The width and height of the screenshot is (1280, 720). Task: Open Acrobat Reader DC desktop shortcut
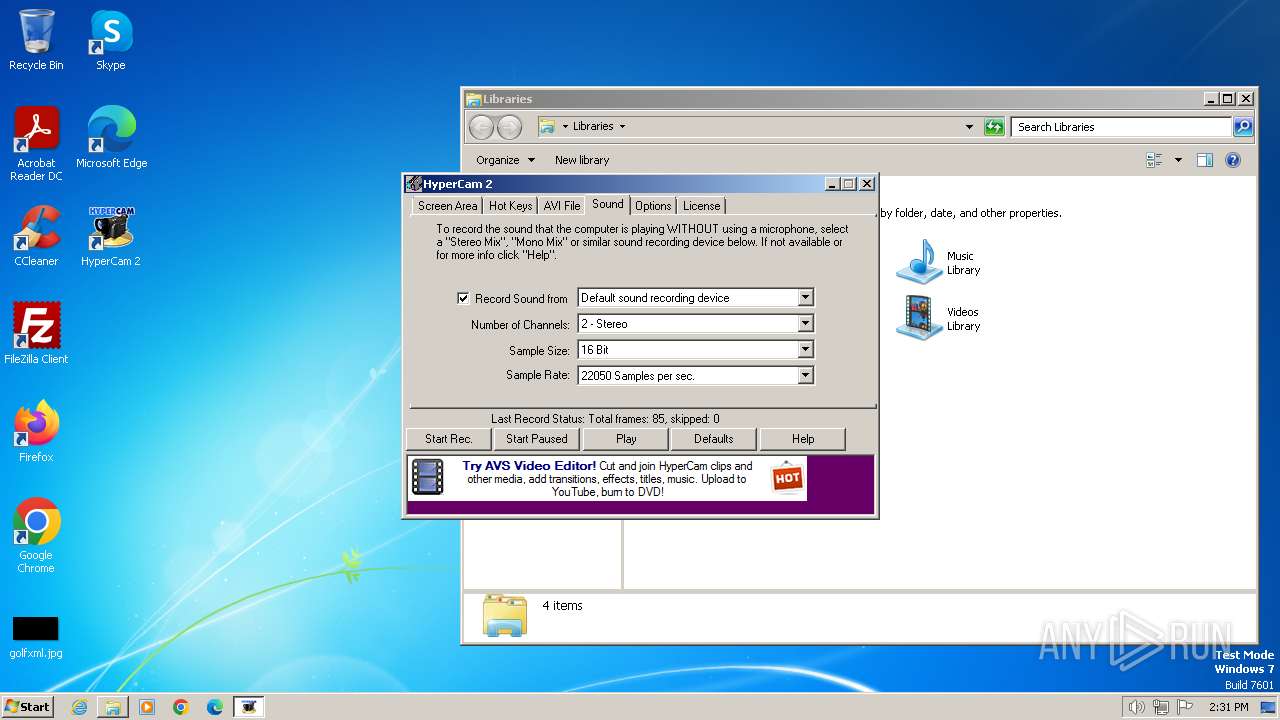click(36, 143)
